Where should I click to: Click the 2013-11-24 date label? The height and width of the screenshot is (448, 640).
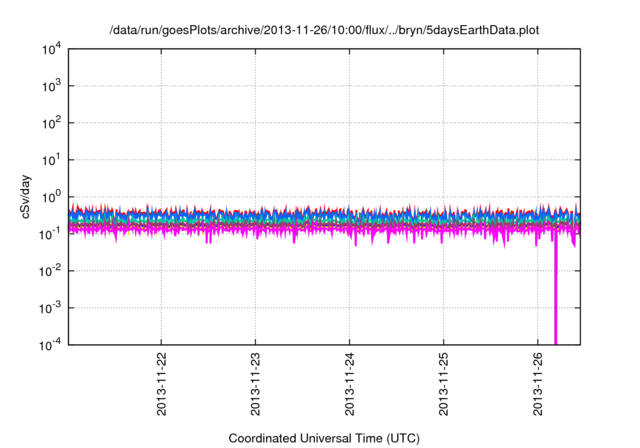click(x=349, y=384)
